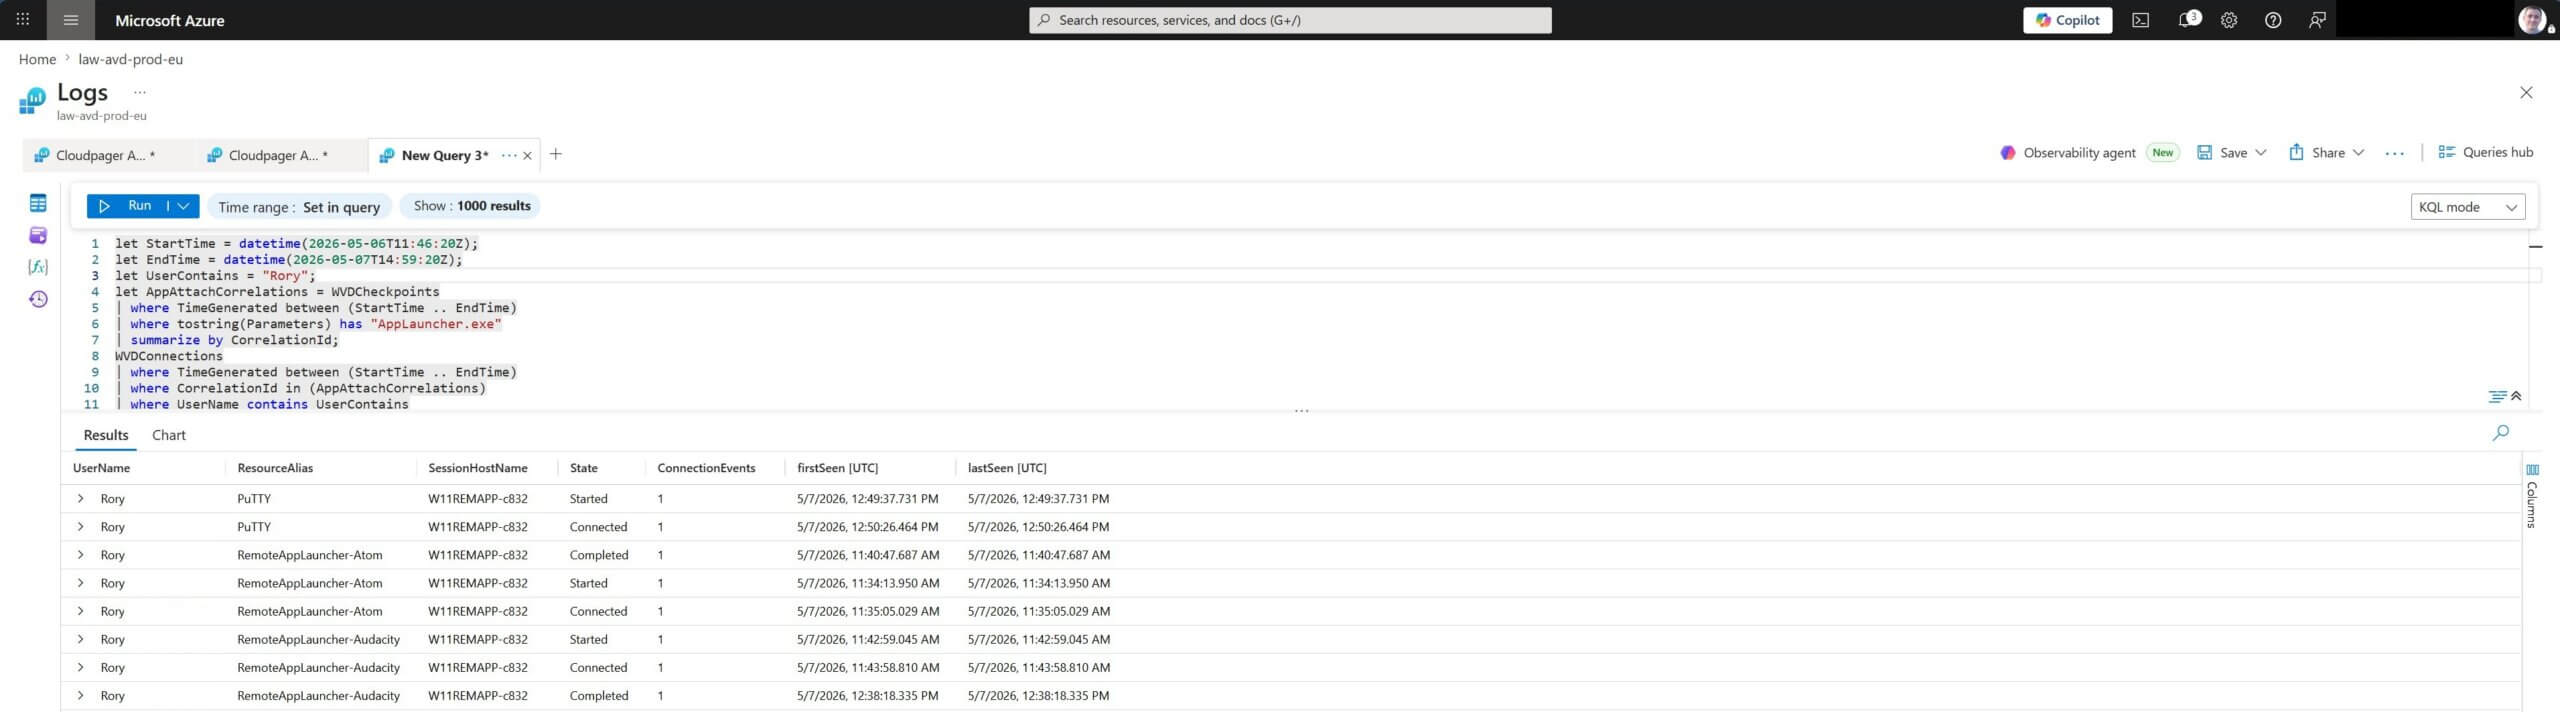2560x712 pixels.
Task: Go to Home breadcrumb
Action: [37, 59]
